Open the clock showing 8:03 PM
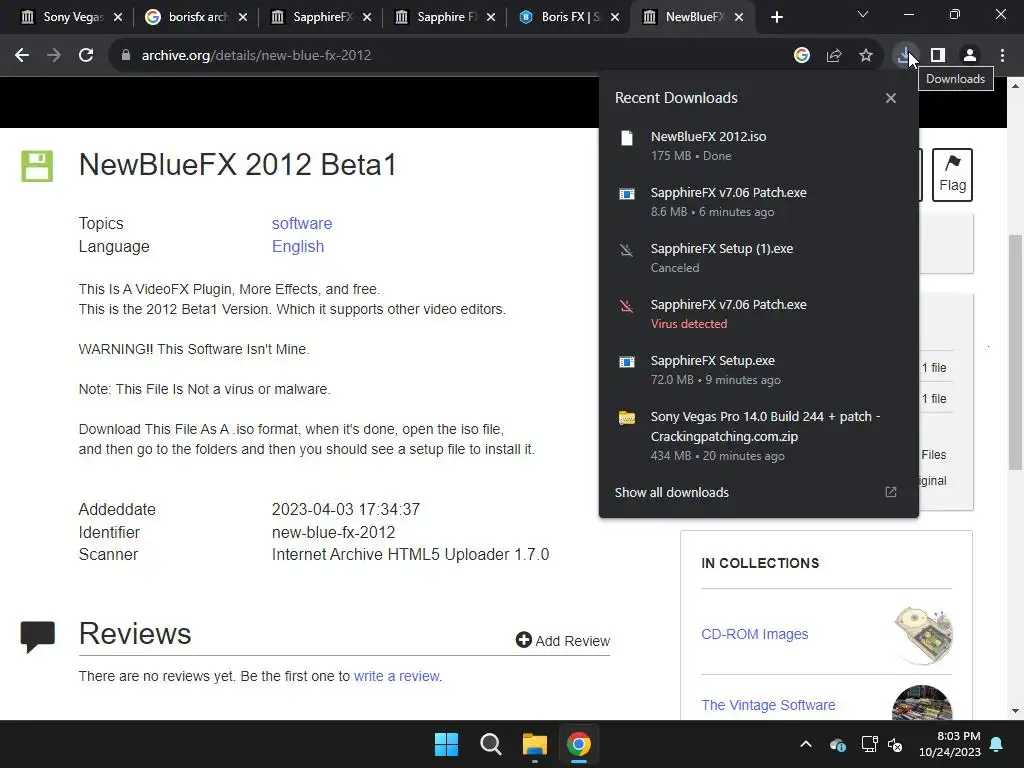1024x768 pixels. pos(950,744)
